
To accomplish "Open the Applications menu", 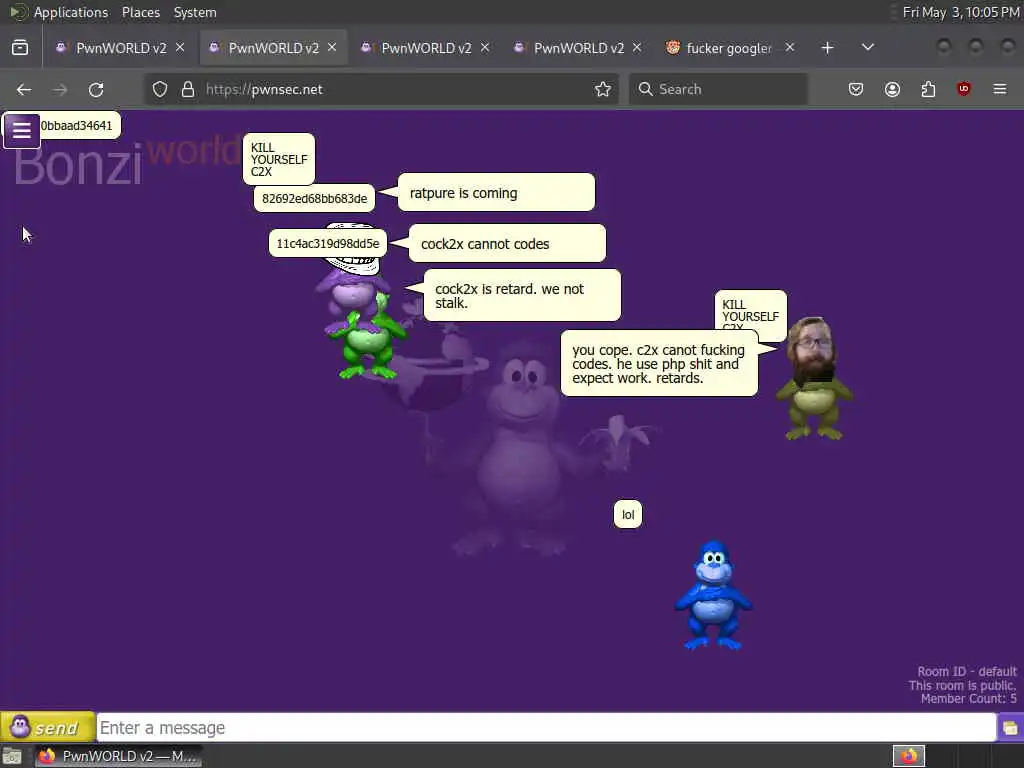I will click(71, 12).
